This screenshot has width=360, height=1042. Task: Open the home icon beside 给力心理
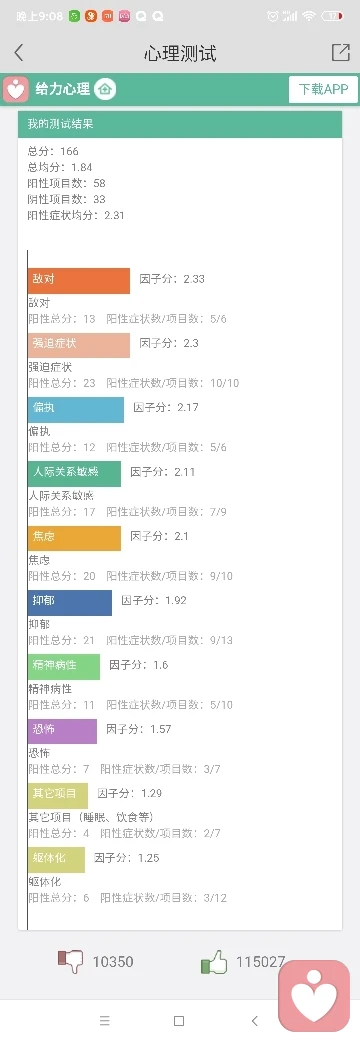[x=105, y=89]
